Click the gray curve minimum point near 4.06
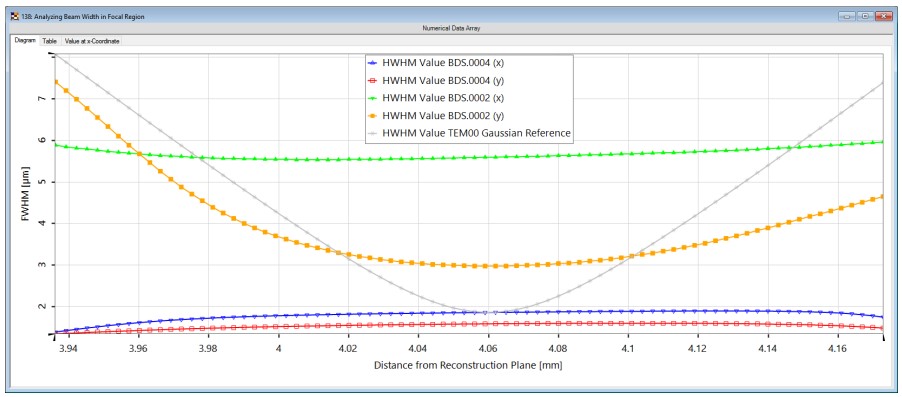Screen dimensions: 902x397 pos(485,313)
